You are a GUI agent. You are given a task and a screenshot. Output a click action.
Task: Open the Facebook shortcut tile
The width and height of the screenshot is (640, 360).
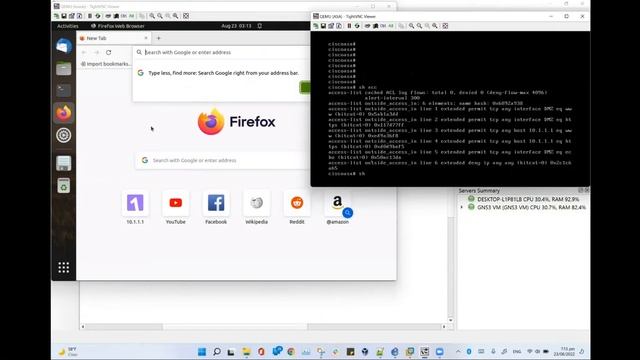[216, 207]
